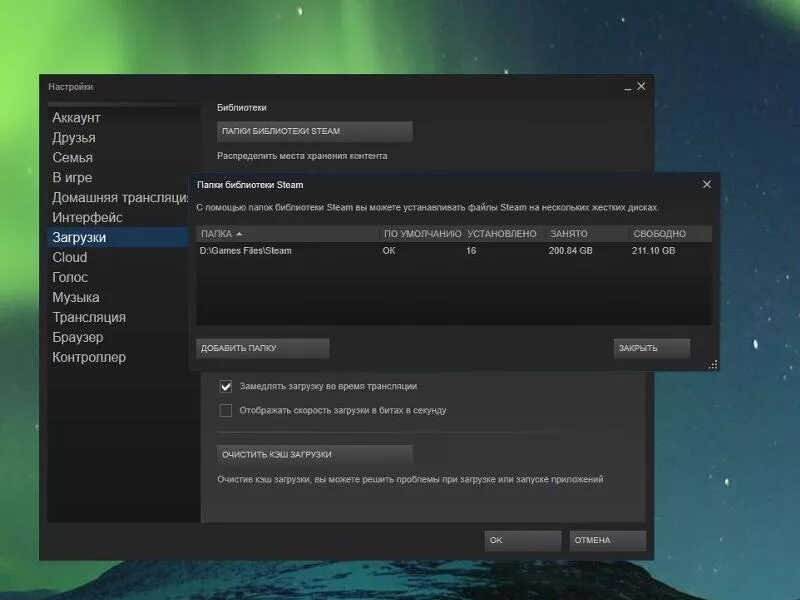
Task: Minimize the Настройки window
Action: click(628, 88)
